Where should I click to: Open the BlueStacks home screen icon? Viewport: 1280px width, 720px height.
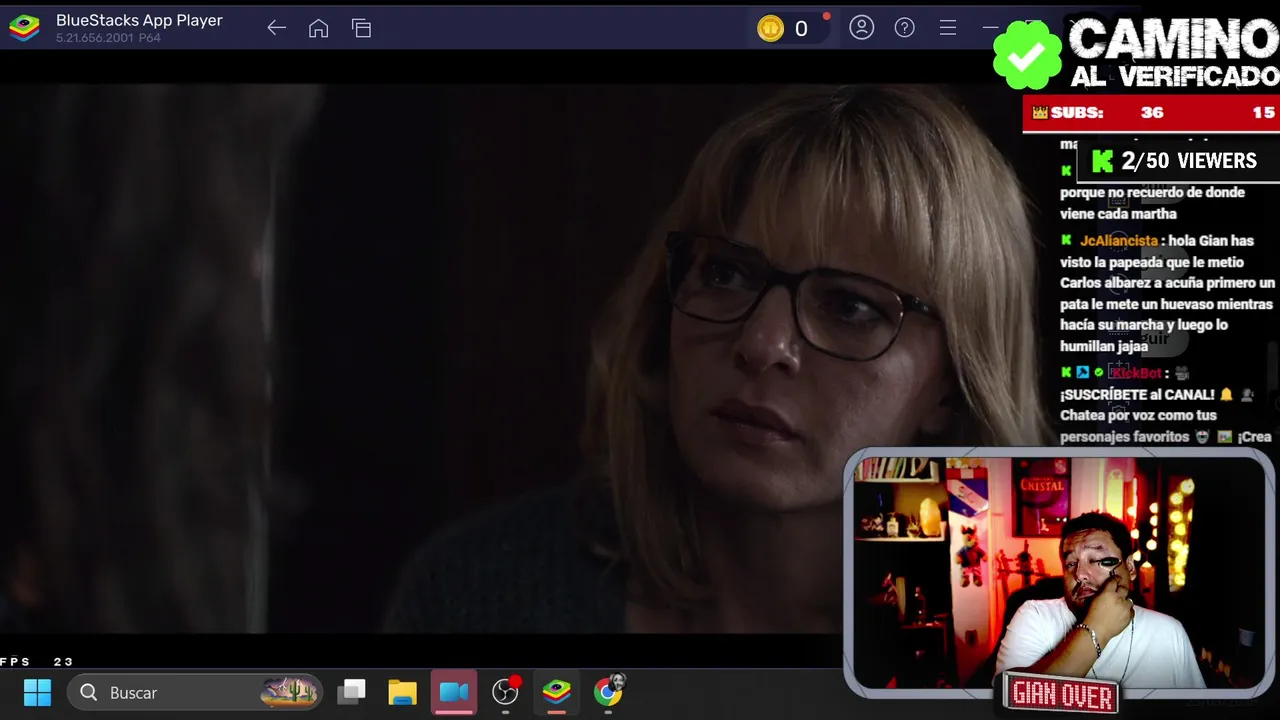(x=319, y=28)
